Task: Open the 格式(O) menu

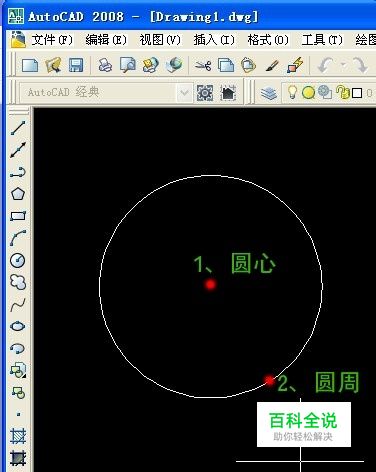Action: click(268, 40)
